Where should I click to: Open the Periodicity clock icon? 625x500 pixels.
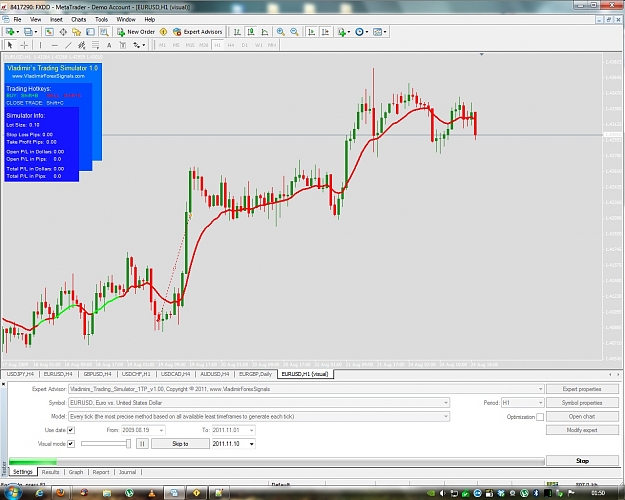tap(360, 32)
